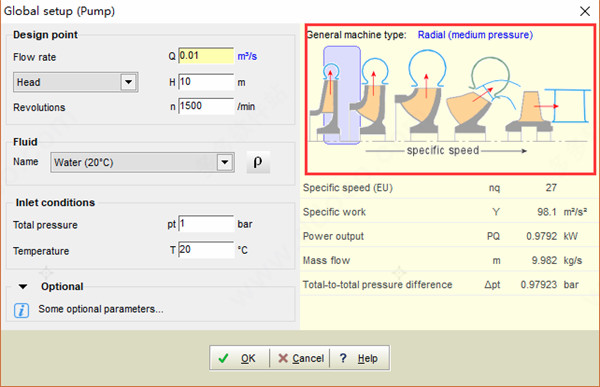Image resolution: width=600 pixels, height=387 pixels.
Task: Click the Flow rate Q input field
Action: [206, 56]
